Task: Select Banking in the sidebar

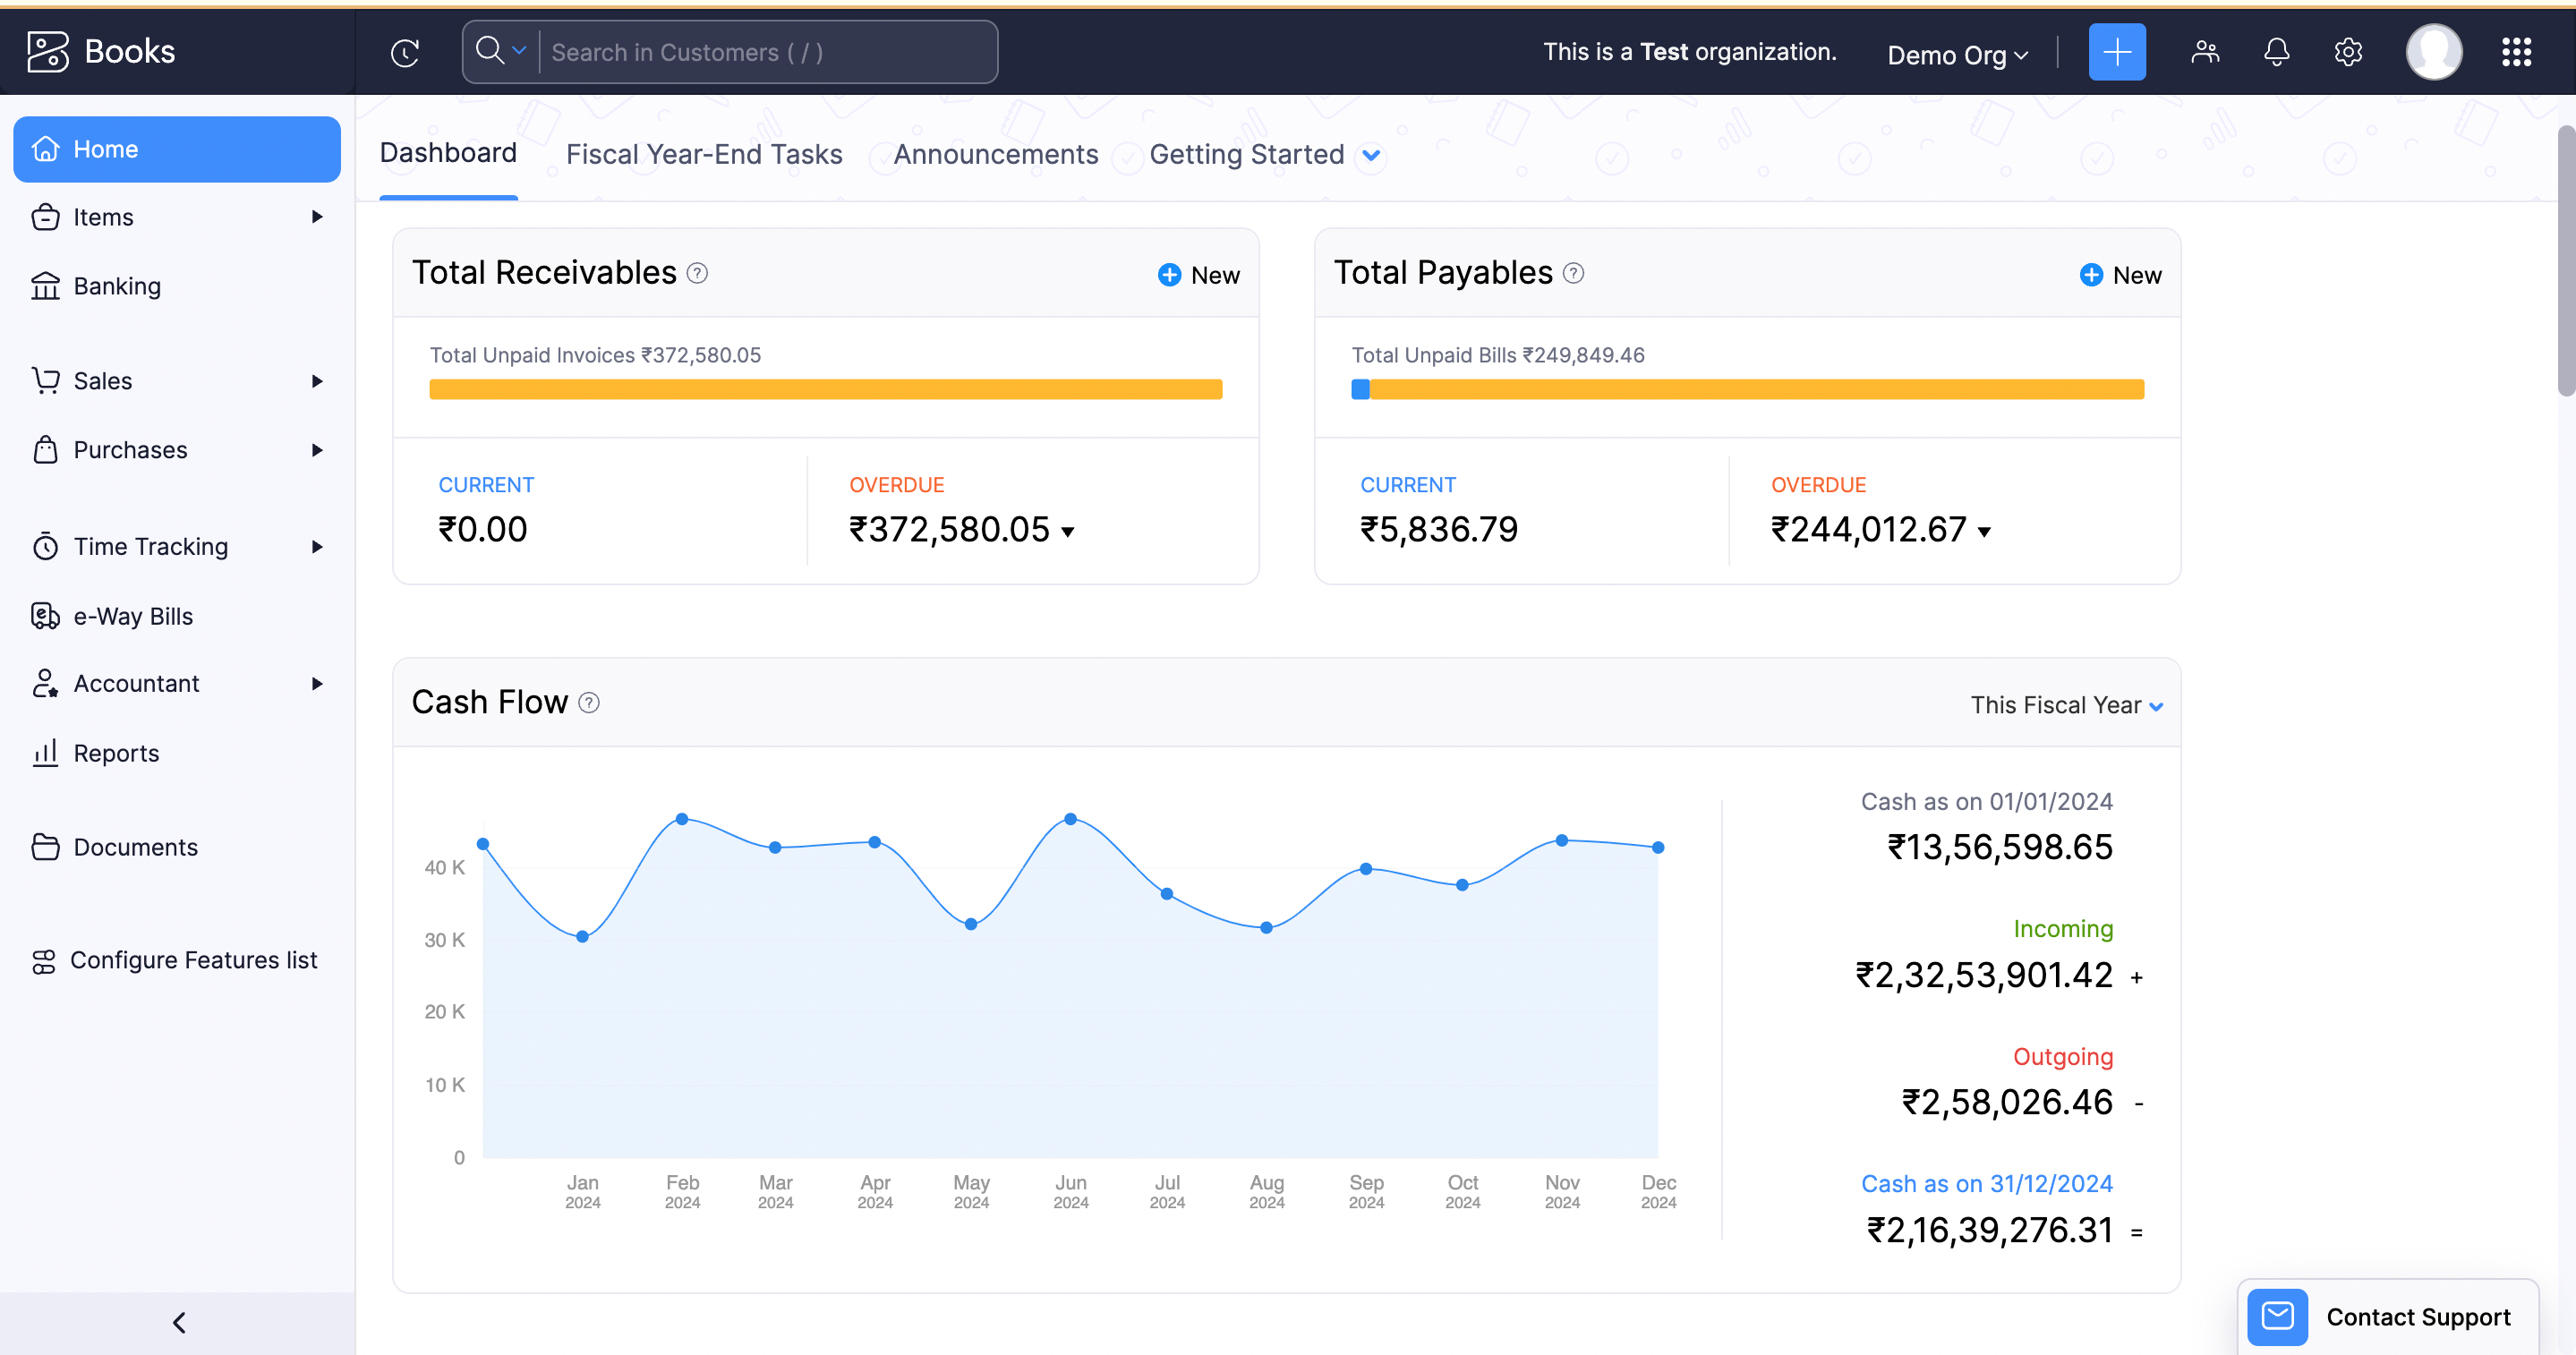Action: pos(117,285)
